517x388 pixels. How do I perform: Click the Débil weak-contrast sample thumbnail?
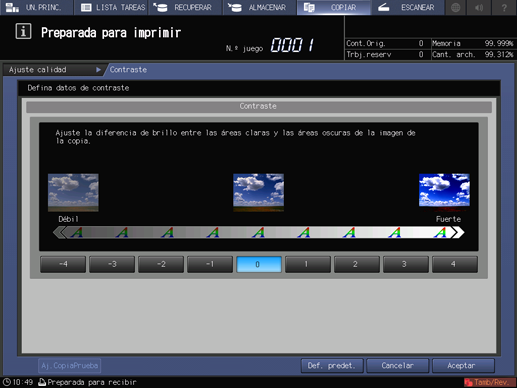point(73,192)
